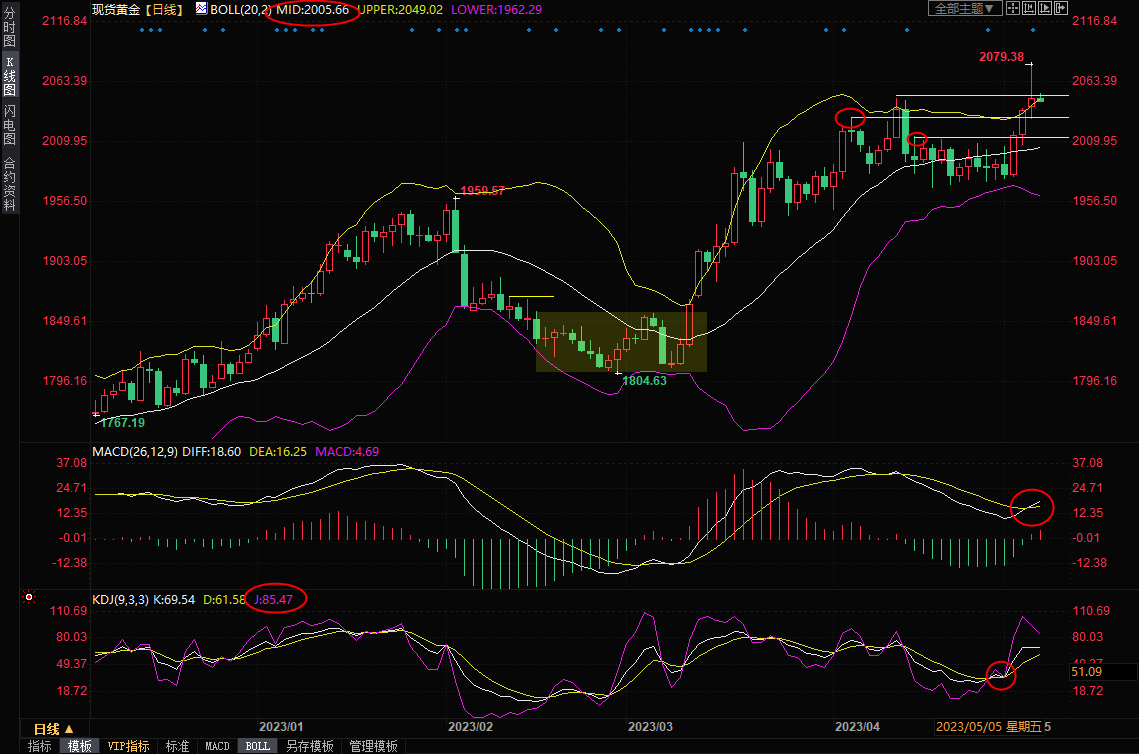Viewport: 1139px width, 754px height.
Task: Click the horizontal range measure icon
Action: [1029, 8]
